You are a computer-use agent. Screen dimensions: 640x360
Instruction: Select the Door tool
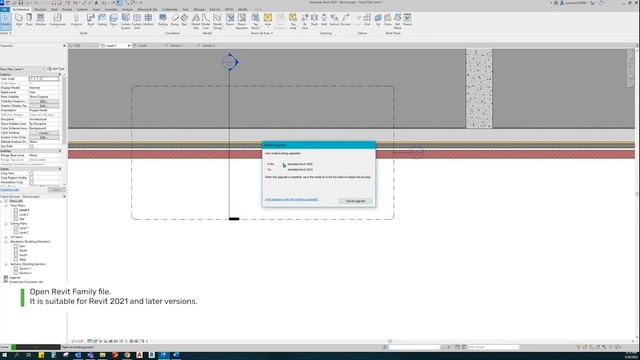29,20
